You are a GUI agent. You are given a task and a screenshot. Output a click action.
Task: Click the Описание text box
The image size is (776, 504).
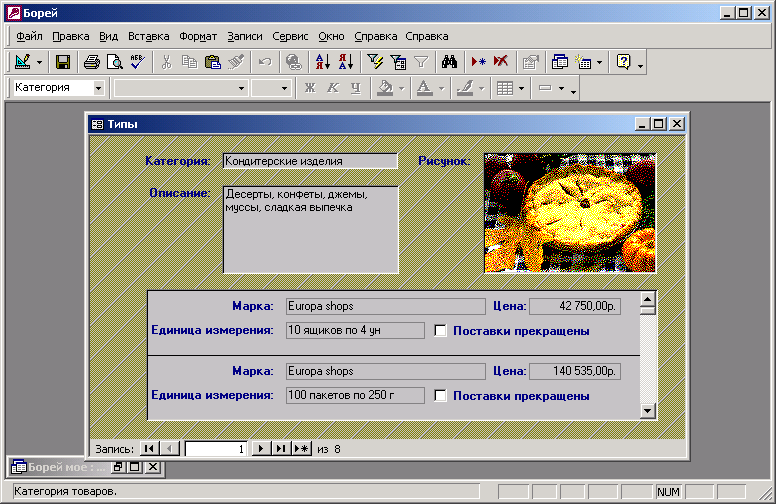(311, 230)
